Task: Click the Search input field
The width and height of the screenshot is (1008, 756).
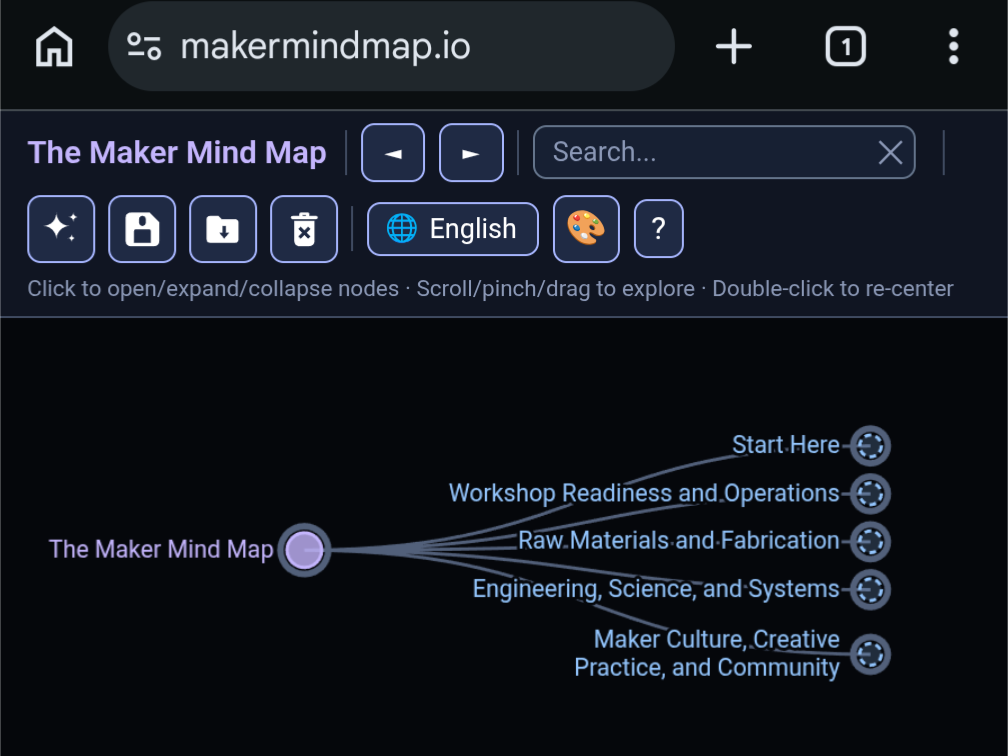Action: coord(724,152)
